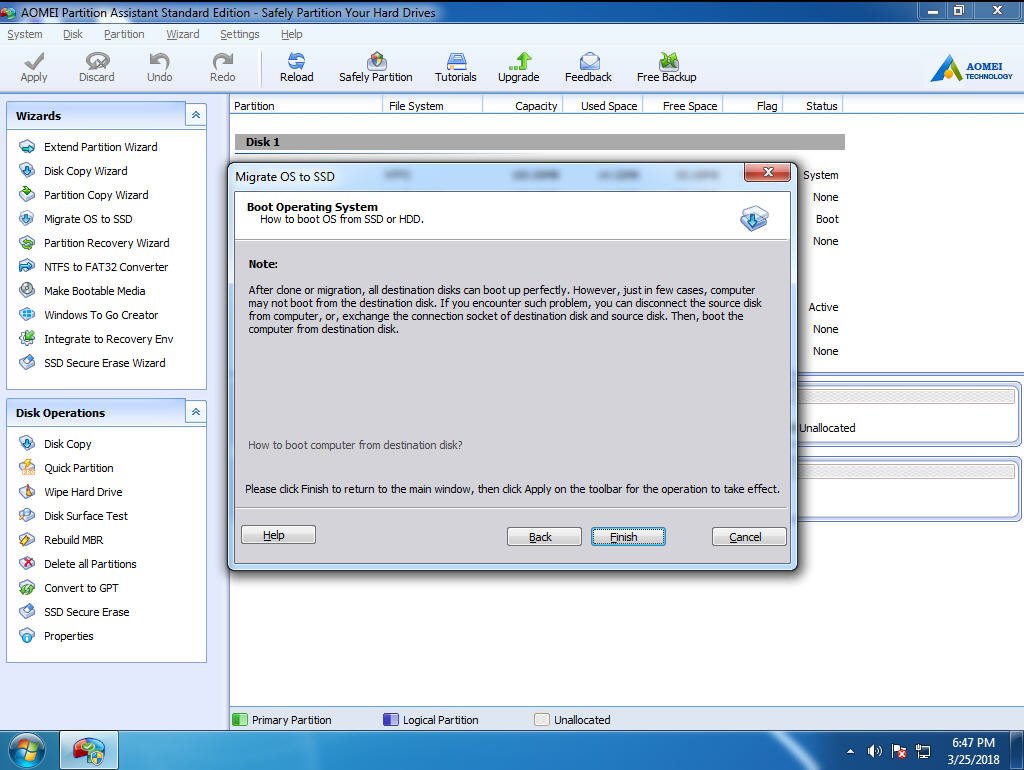Image resolution: width=1024 pixels, height=770 pixels.
Task: Sort by Partition column header
Action: 305,106
